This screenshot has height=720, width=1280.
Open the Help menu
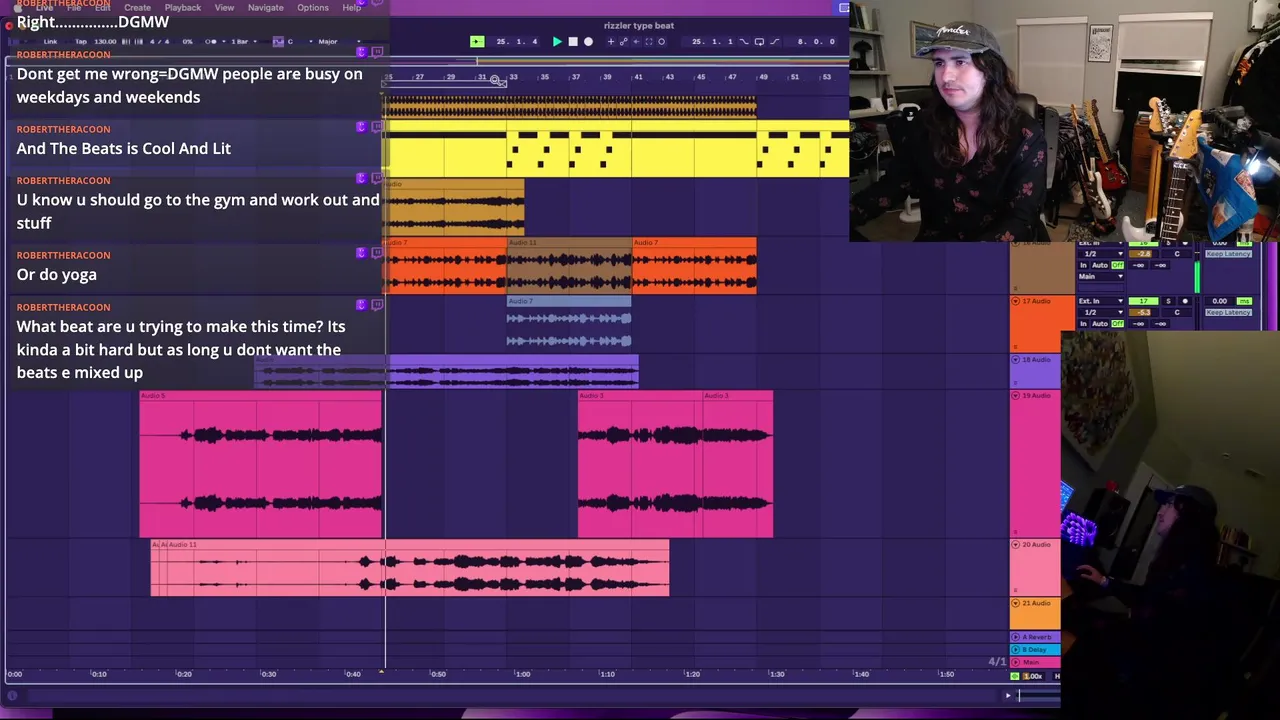(351, 8)
